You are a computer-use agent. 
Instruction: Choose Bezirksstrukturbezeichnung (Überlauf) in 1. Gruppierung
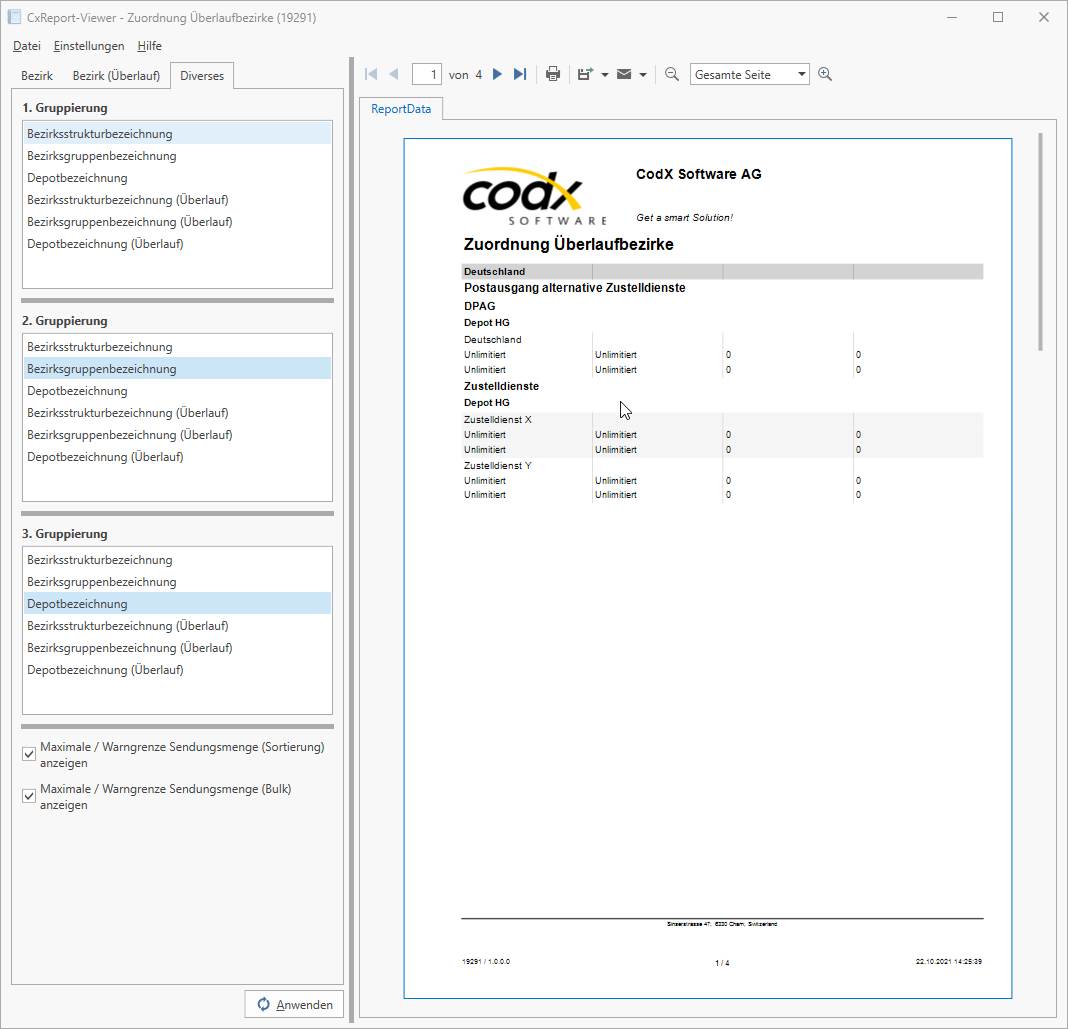point(177,200)
